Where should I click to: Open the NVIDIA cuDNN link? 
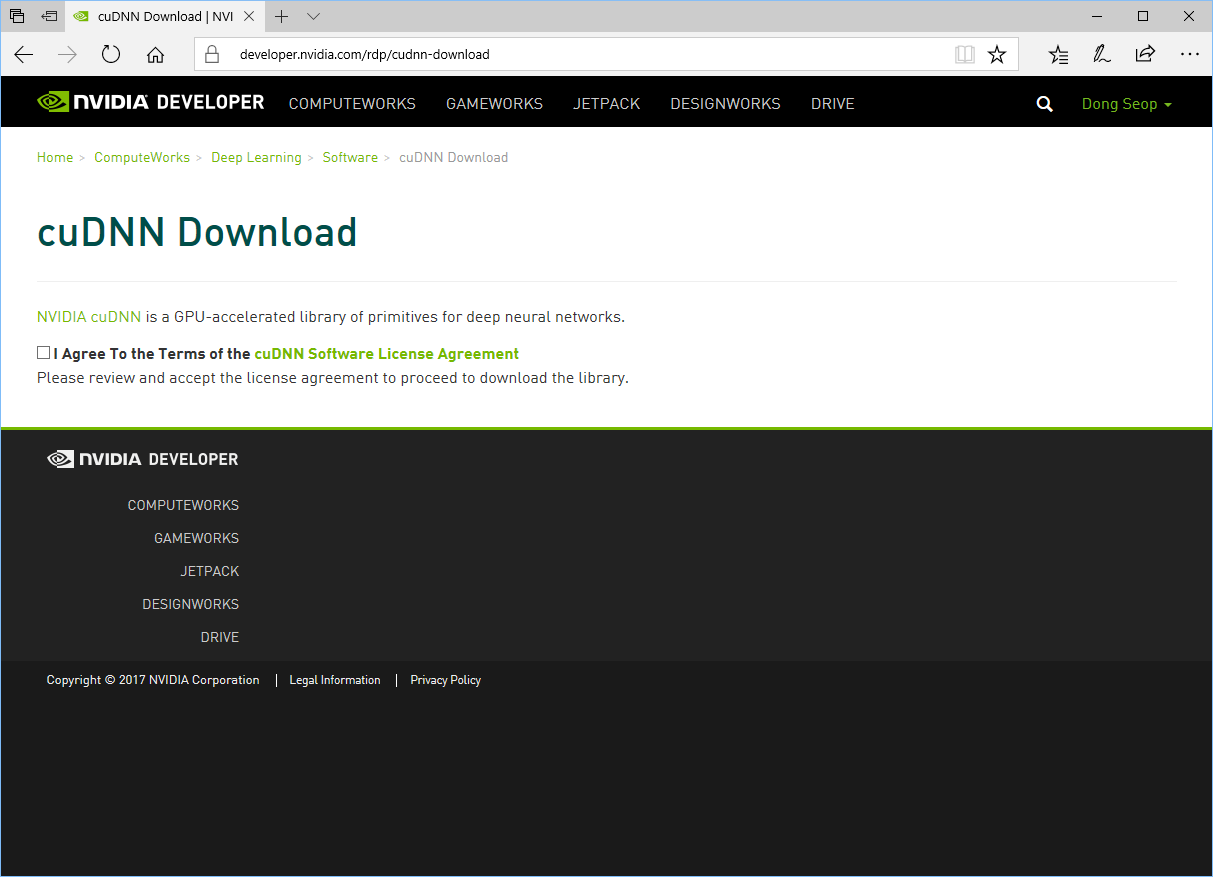(89, 317)
